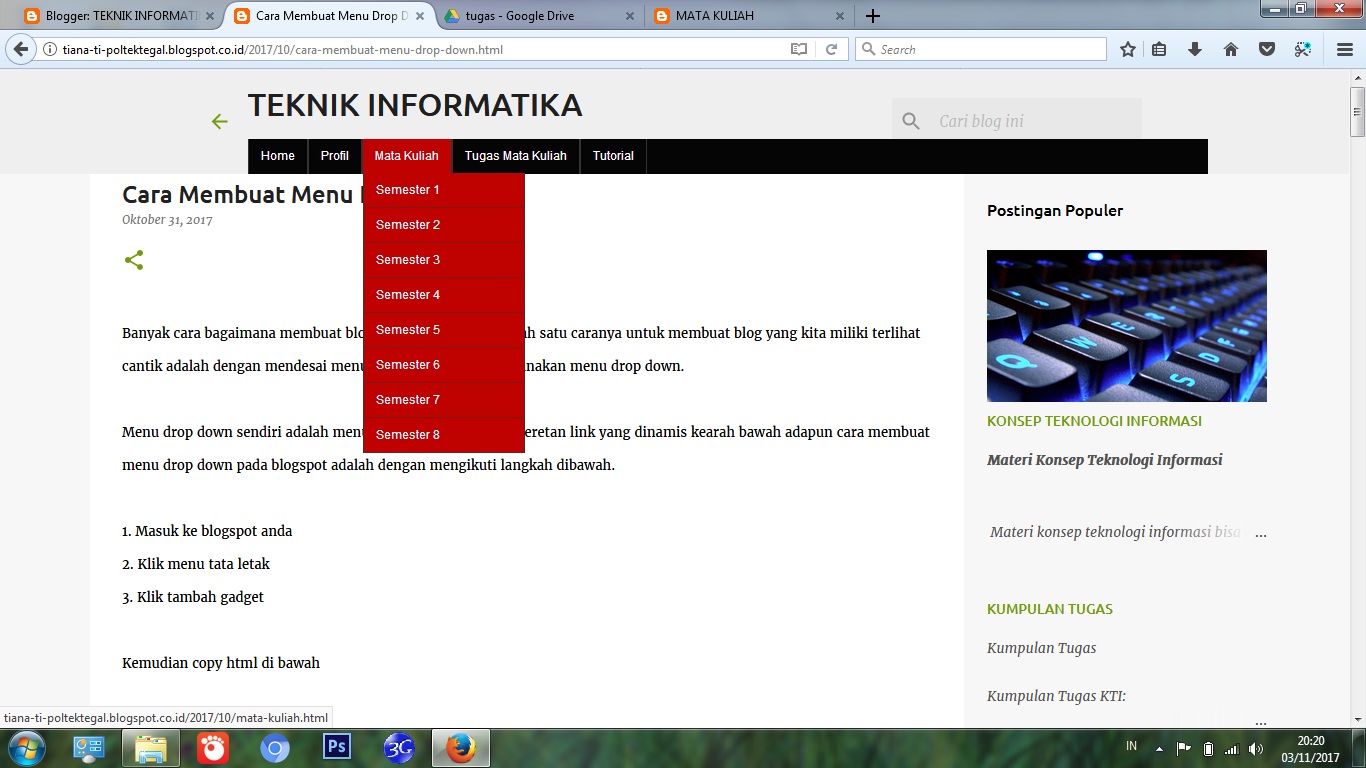Click the magnifier in the Cari blog ini search

(x=910, y=119)
